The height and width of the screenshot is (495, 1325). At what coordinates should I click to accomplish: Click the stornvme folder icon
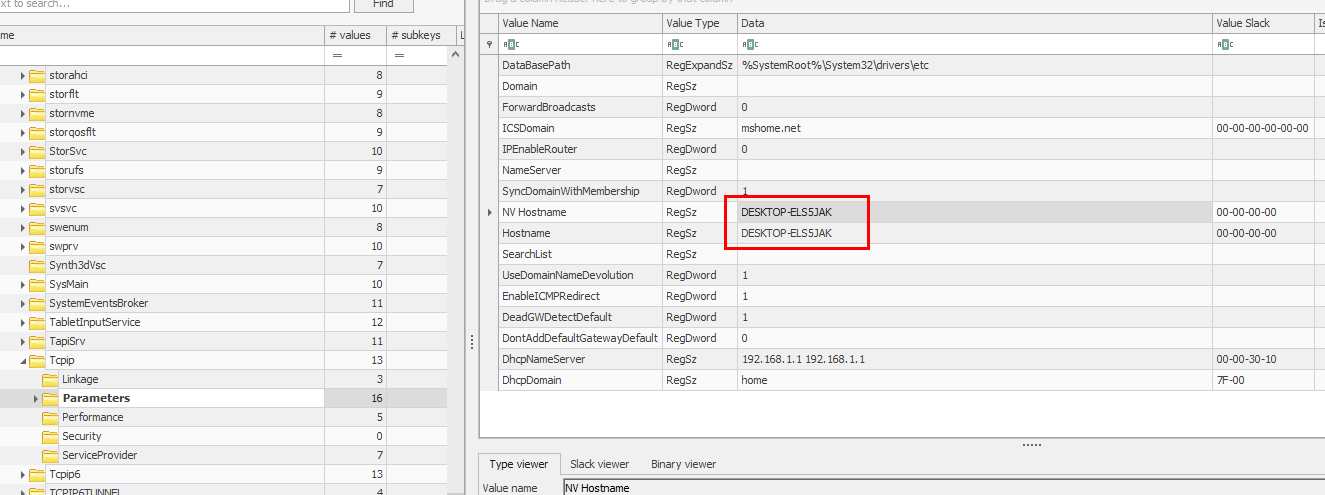tap(37, 114)
